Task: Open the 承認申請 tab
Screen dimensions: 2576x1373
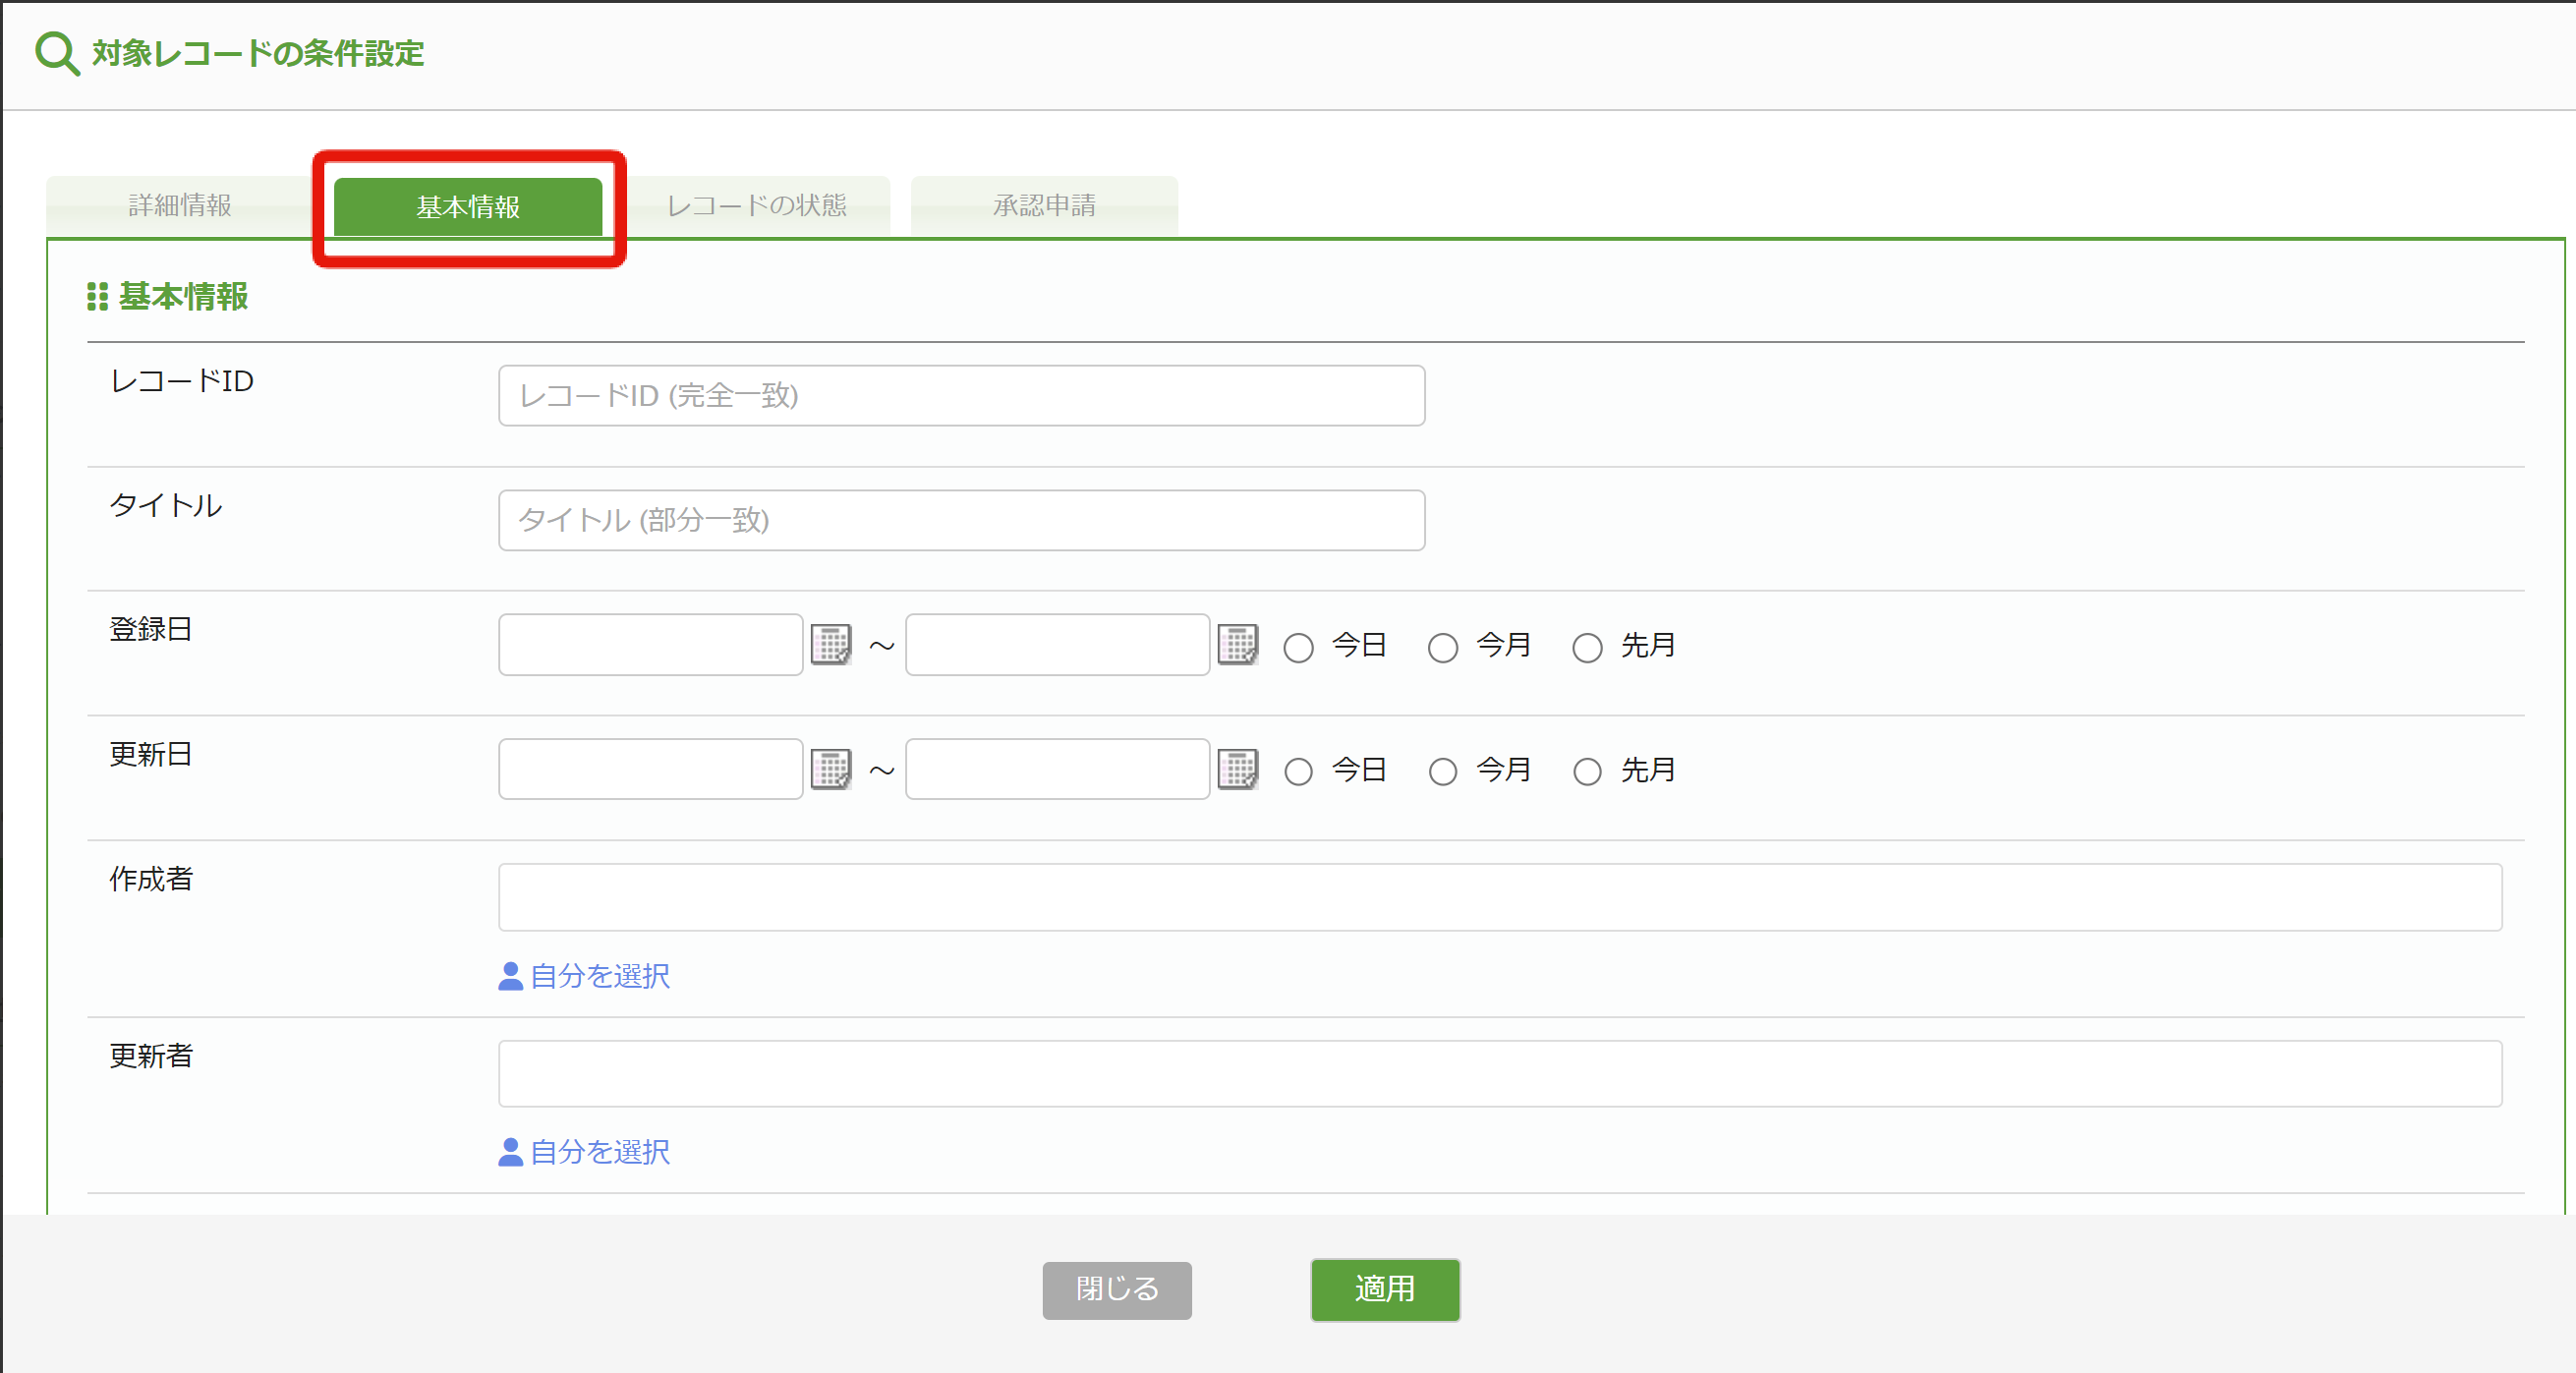Action: pyautogui.click(x=1044, y=206)
